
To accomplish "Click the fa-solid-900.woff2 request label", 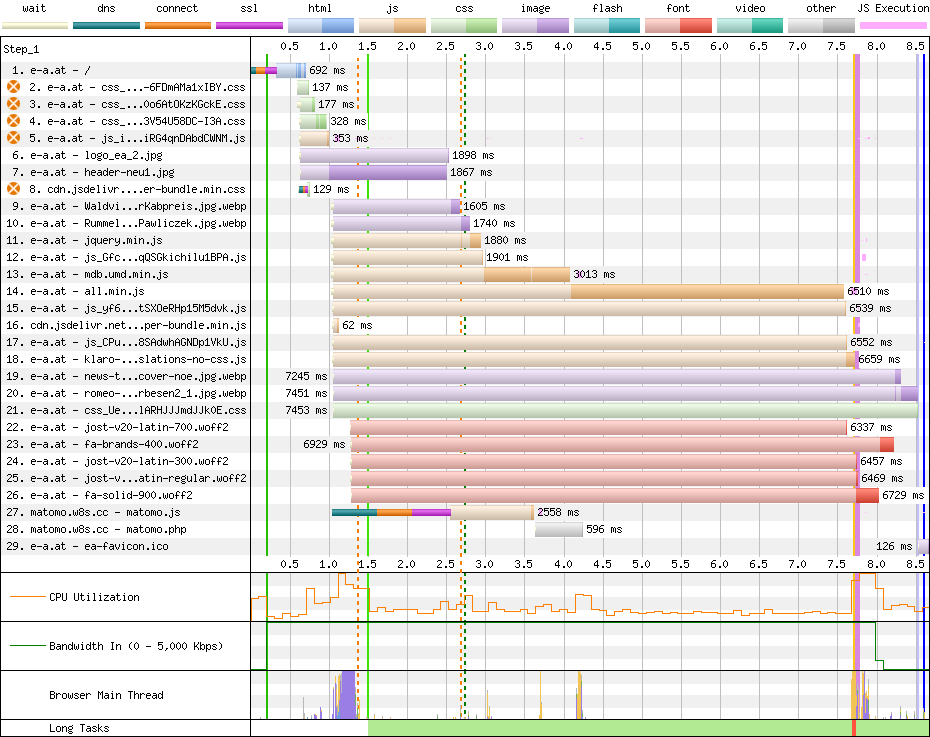I will click(x=99, y=495).
